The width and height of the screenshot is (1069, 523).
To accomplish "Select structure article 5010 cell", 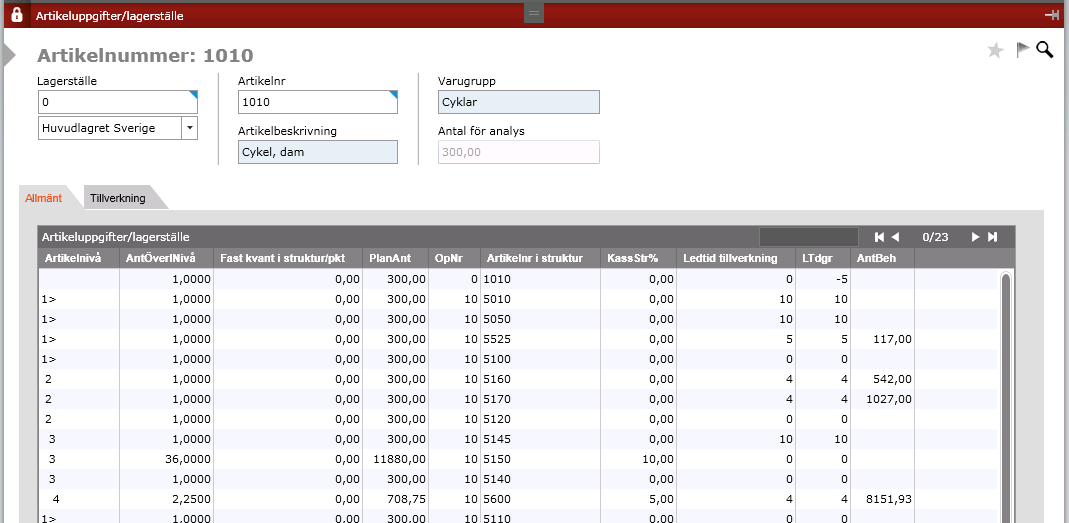I will tap(541, 299).
